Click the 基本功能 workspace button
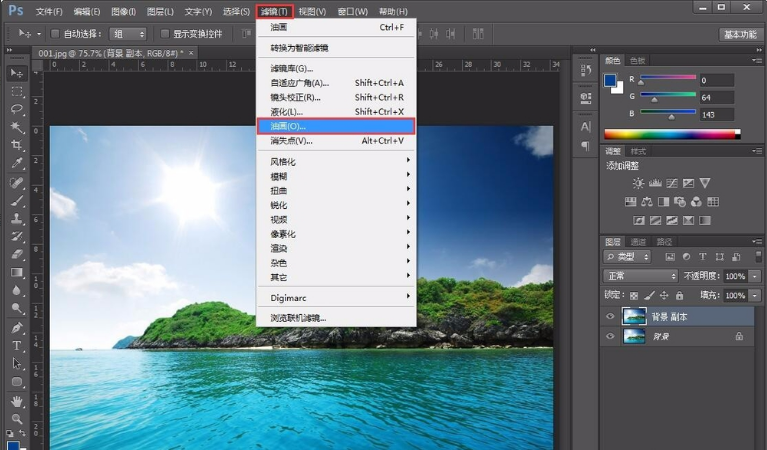The height and width of the screenshot is (450, 767). tap(740, 34)
